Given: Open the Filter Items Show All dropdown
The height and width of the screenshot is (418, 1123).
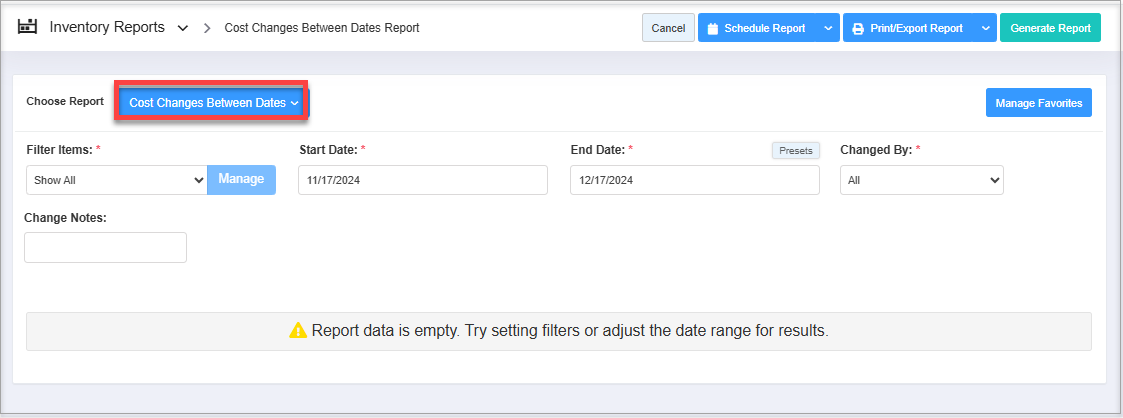Looking at the screenshot, I should pos(116,180).
